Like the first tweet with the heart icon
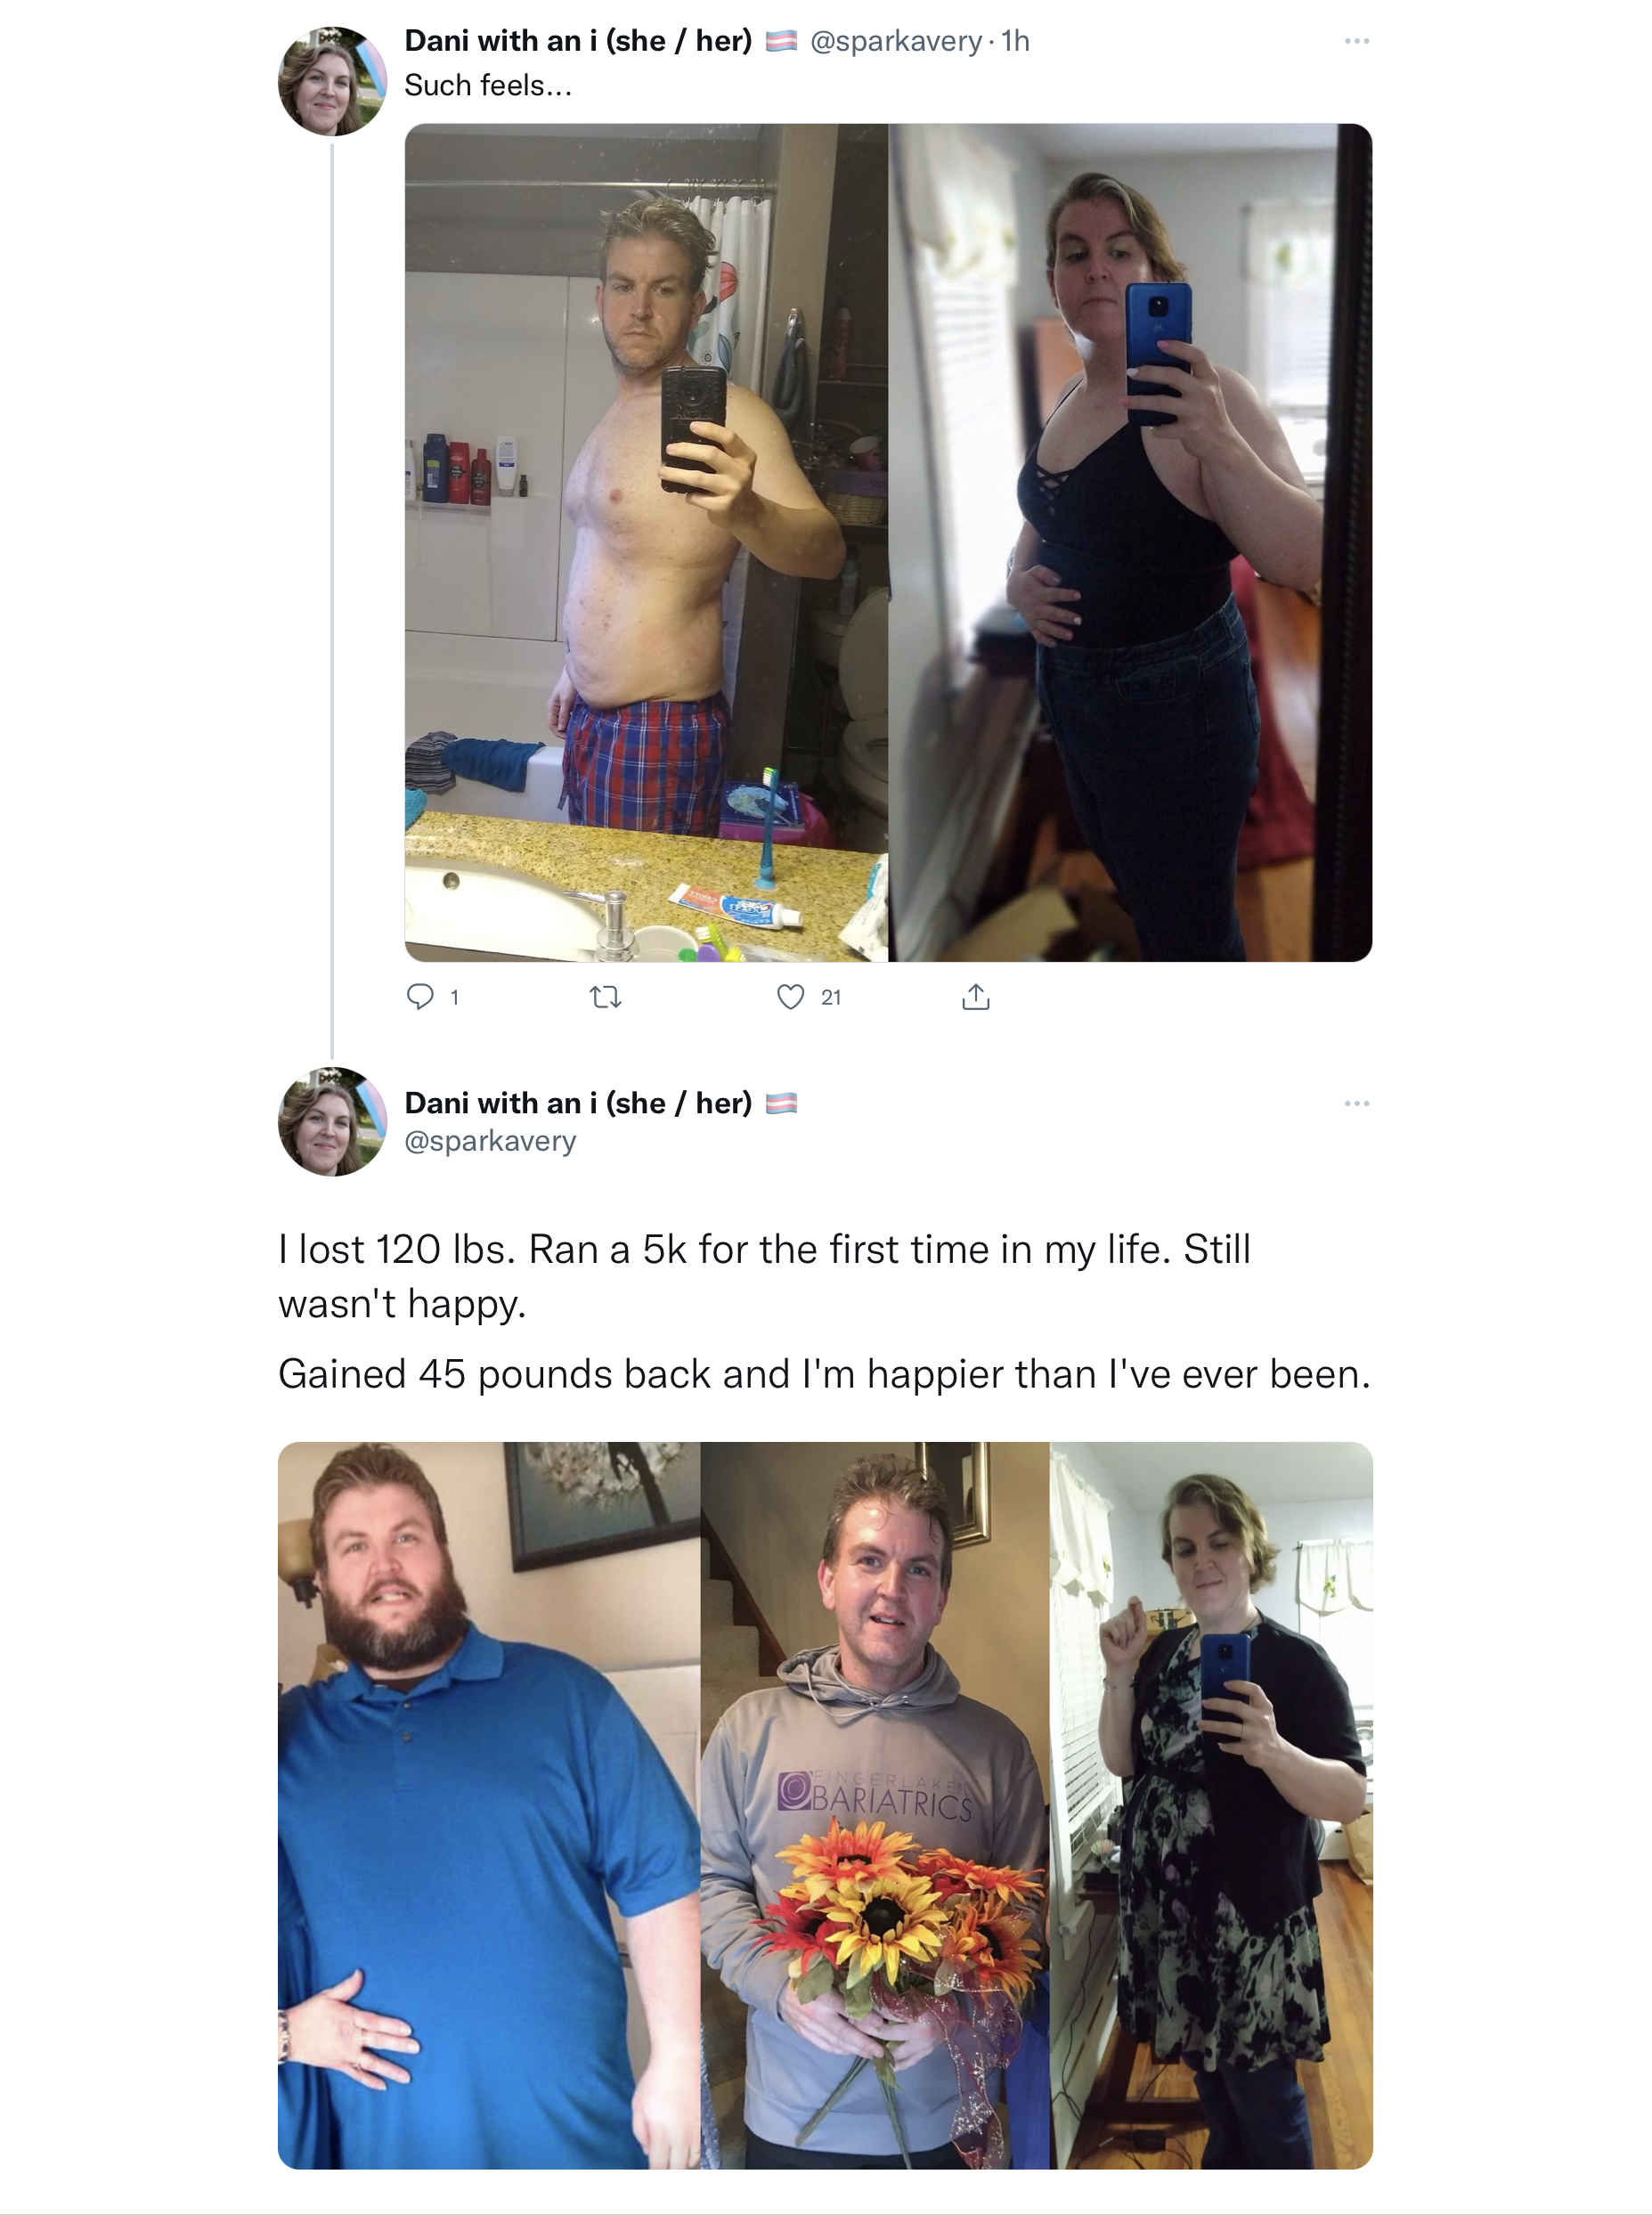This screenshot has height=2215, width=1652. point(790,997)
